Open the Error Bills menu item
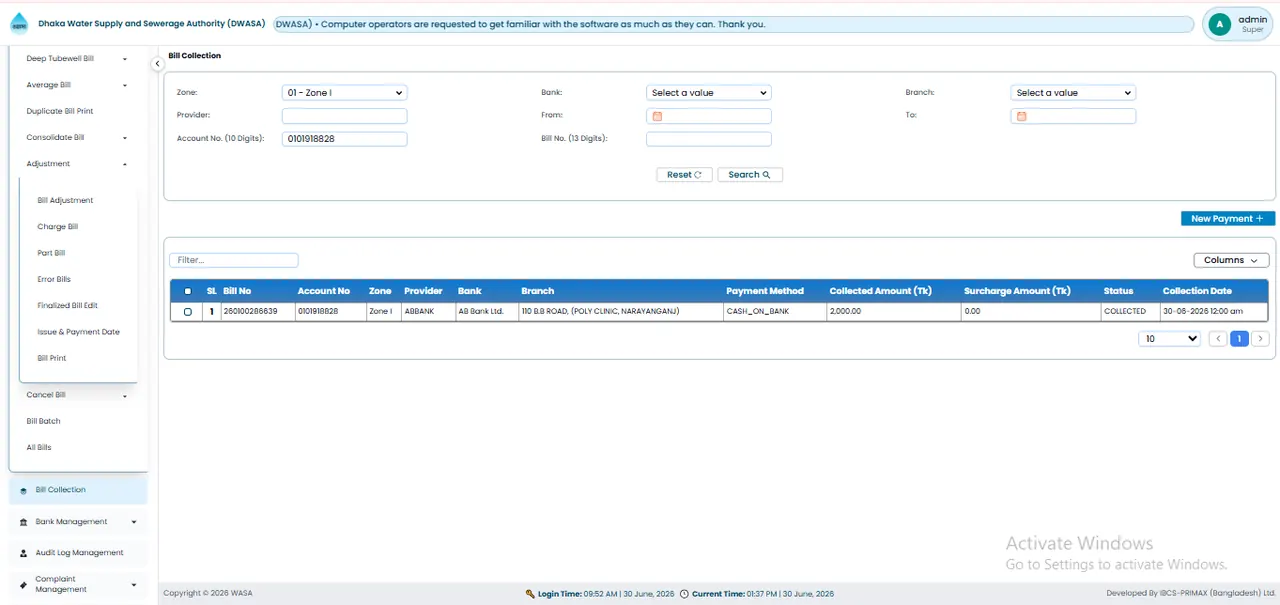Screen dimensions: 1280x605 pyautogui.click(x=54, y=279)
